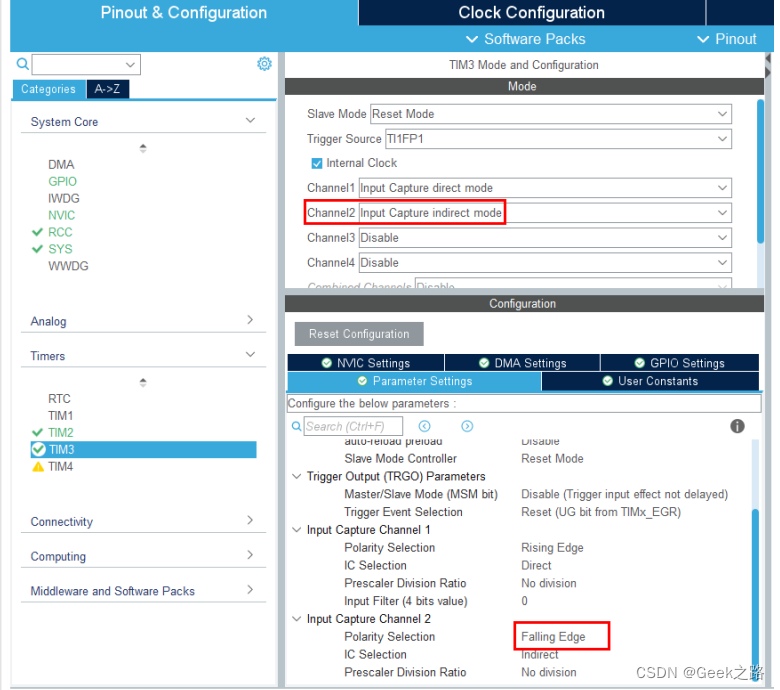The height and width of the screenshot is (690, 780).
Task: Open the Channel1 mode dropdown
Action: point(545,188)
